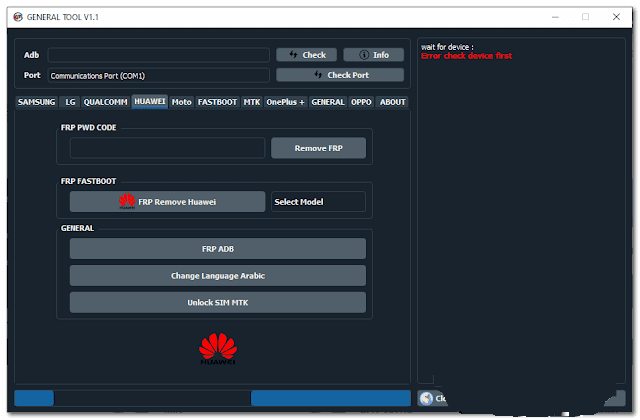Open the Port combo box showing COM1

(158, 76)
